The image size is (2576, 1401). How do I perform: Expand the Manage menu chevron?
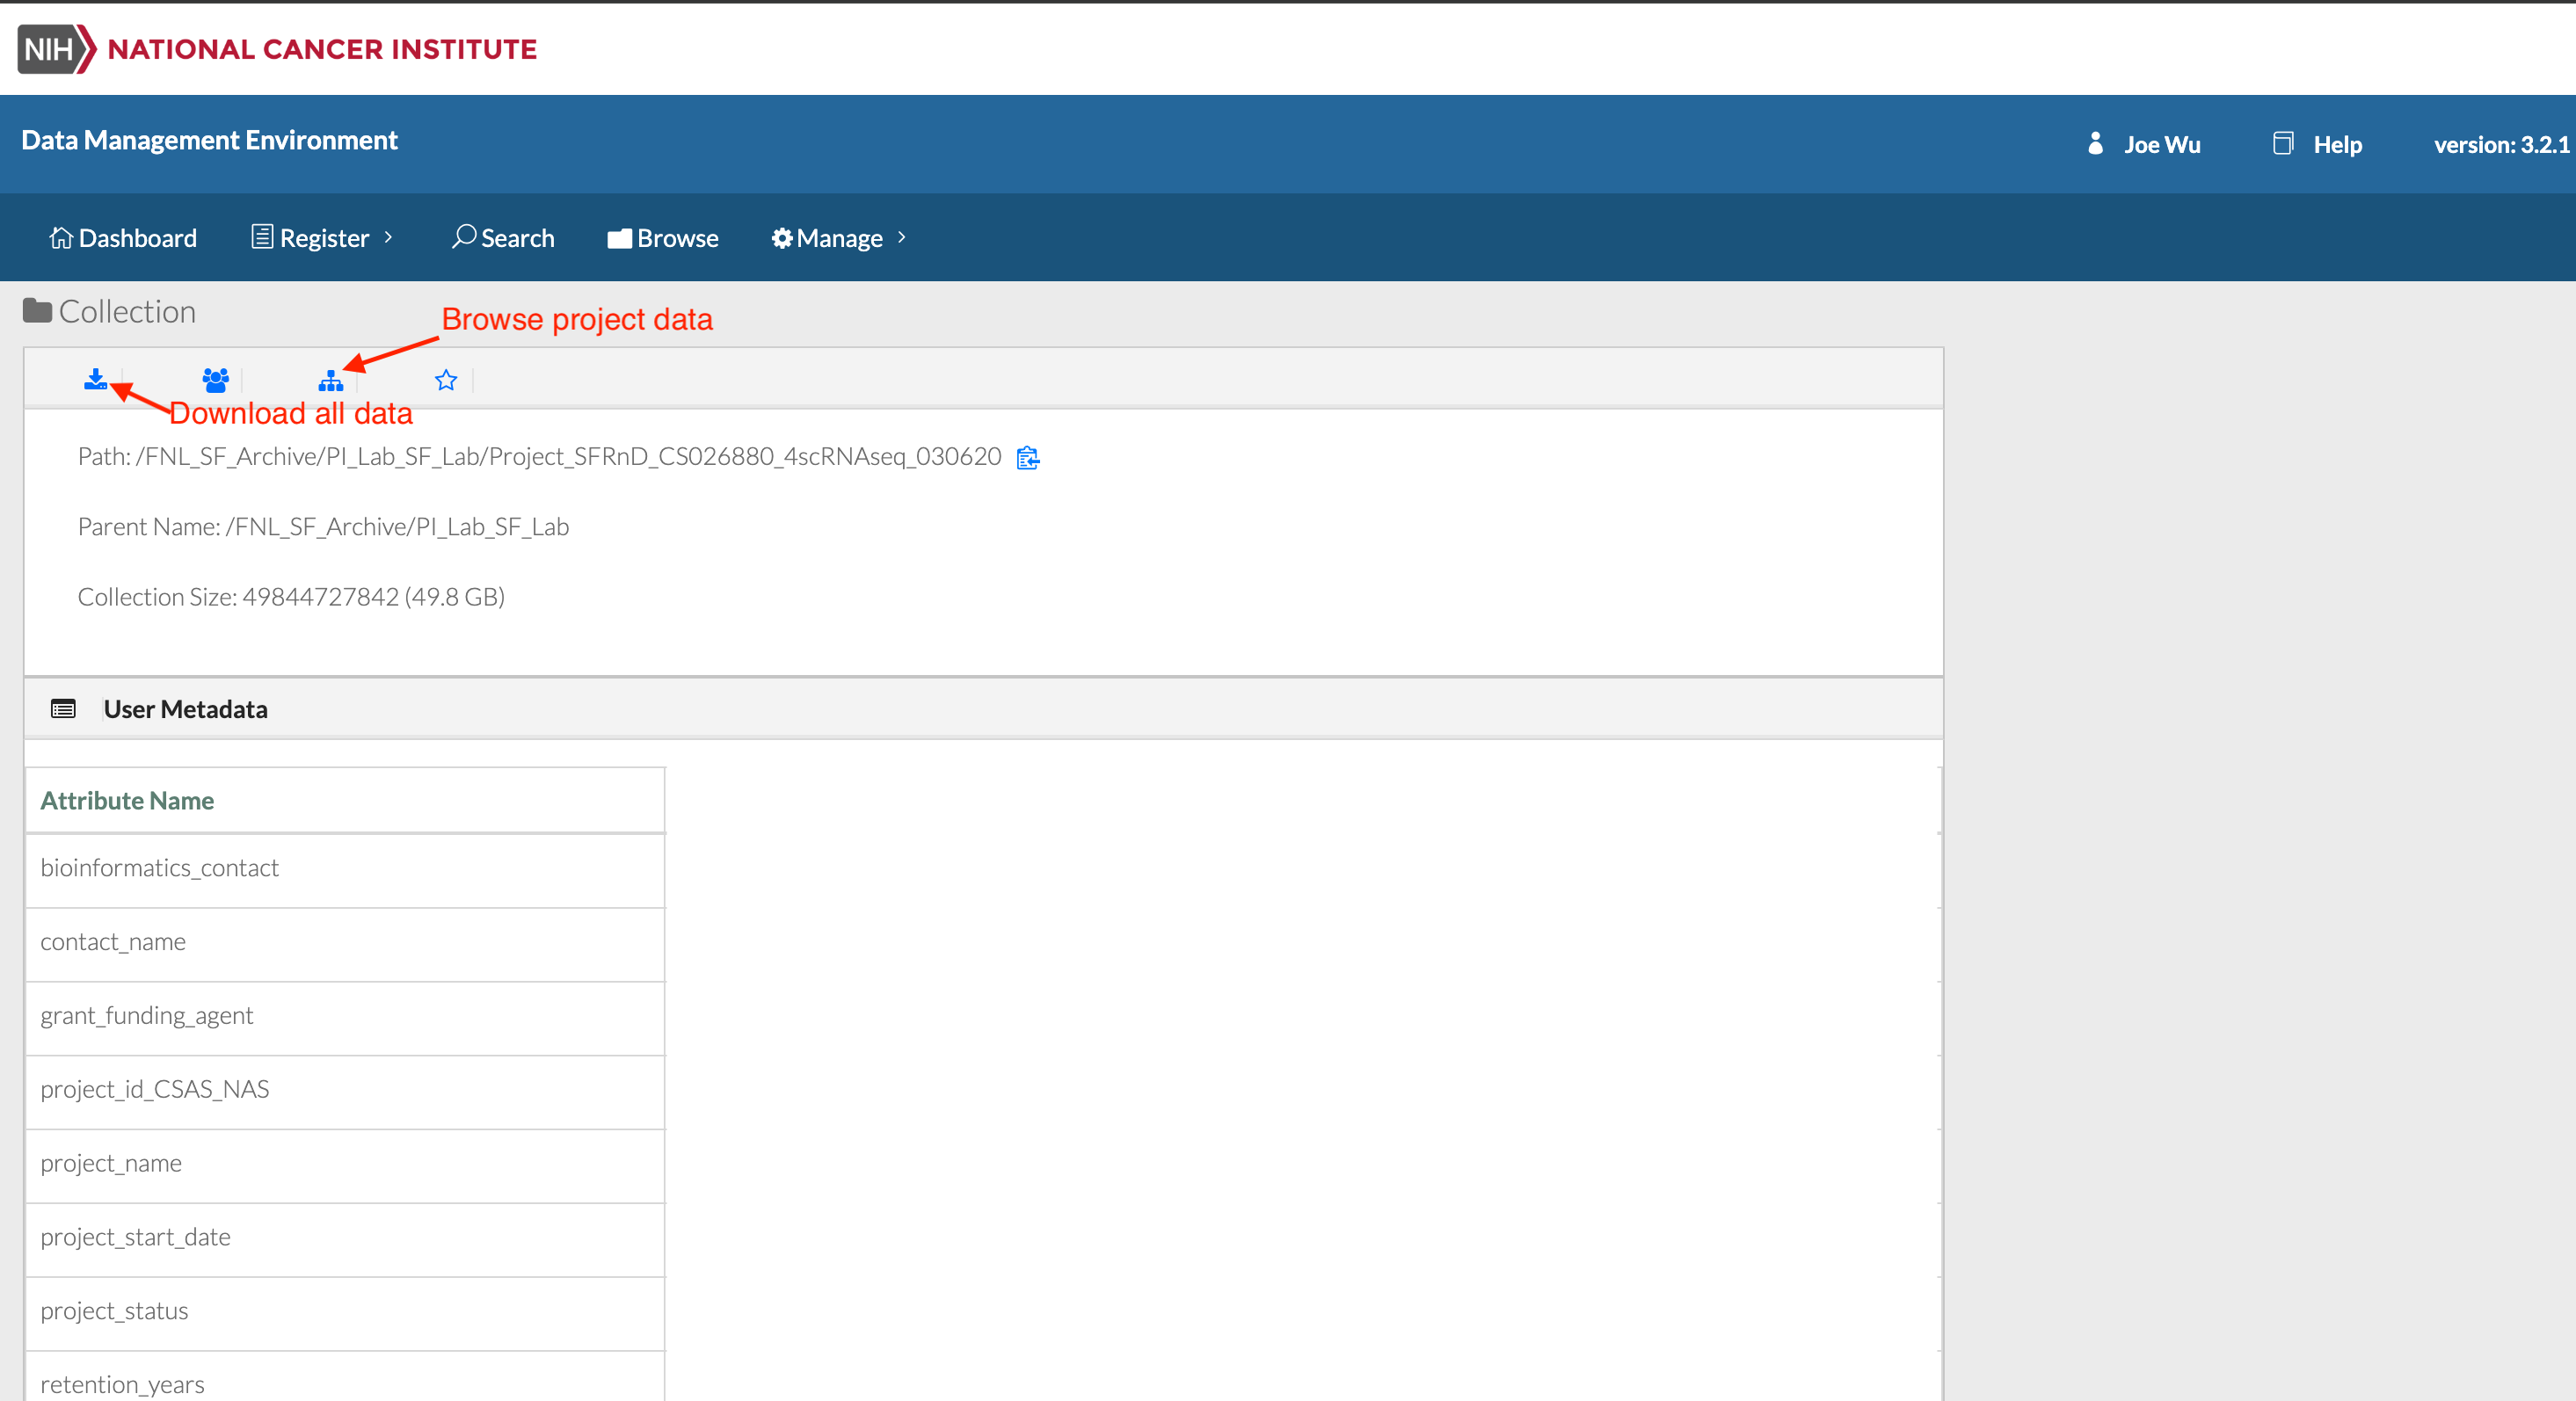pos(902,237)
